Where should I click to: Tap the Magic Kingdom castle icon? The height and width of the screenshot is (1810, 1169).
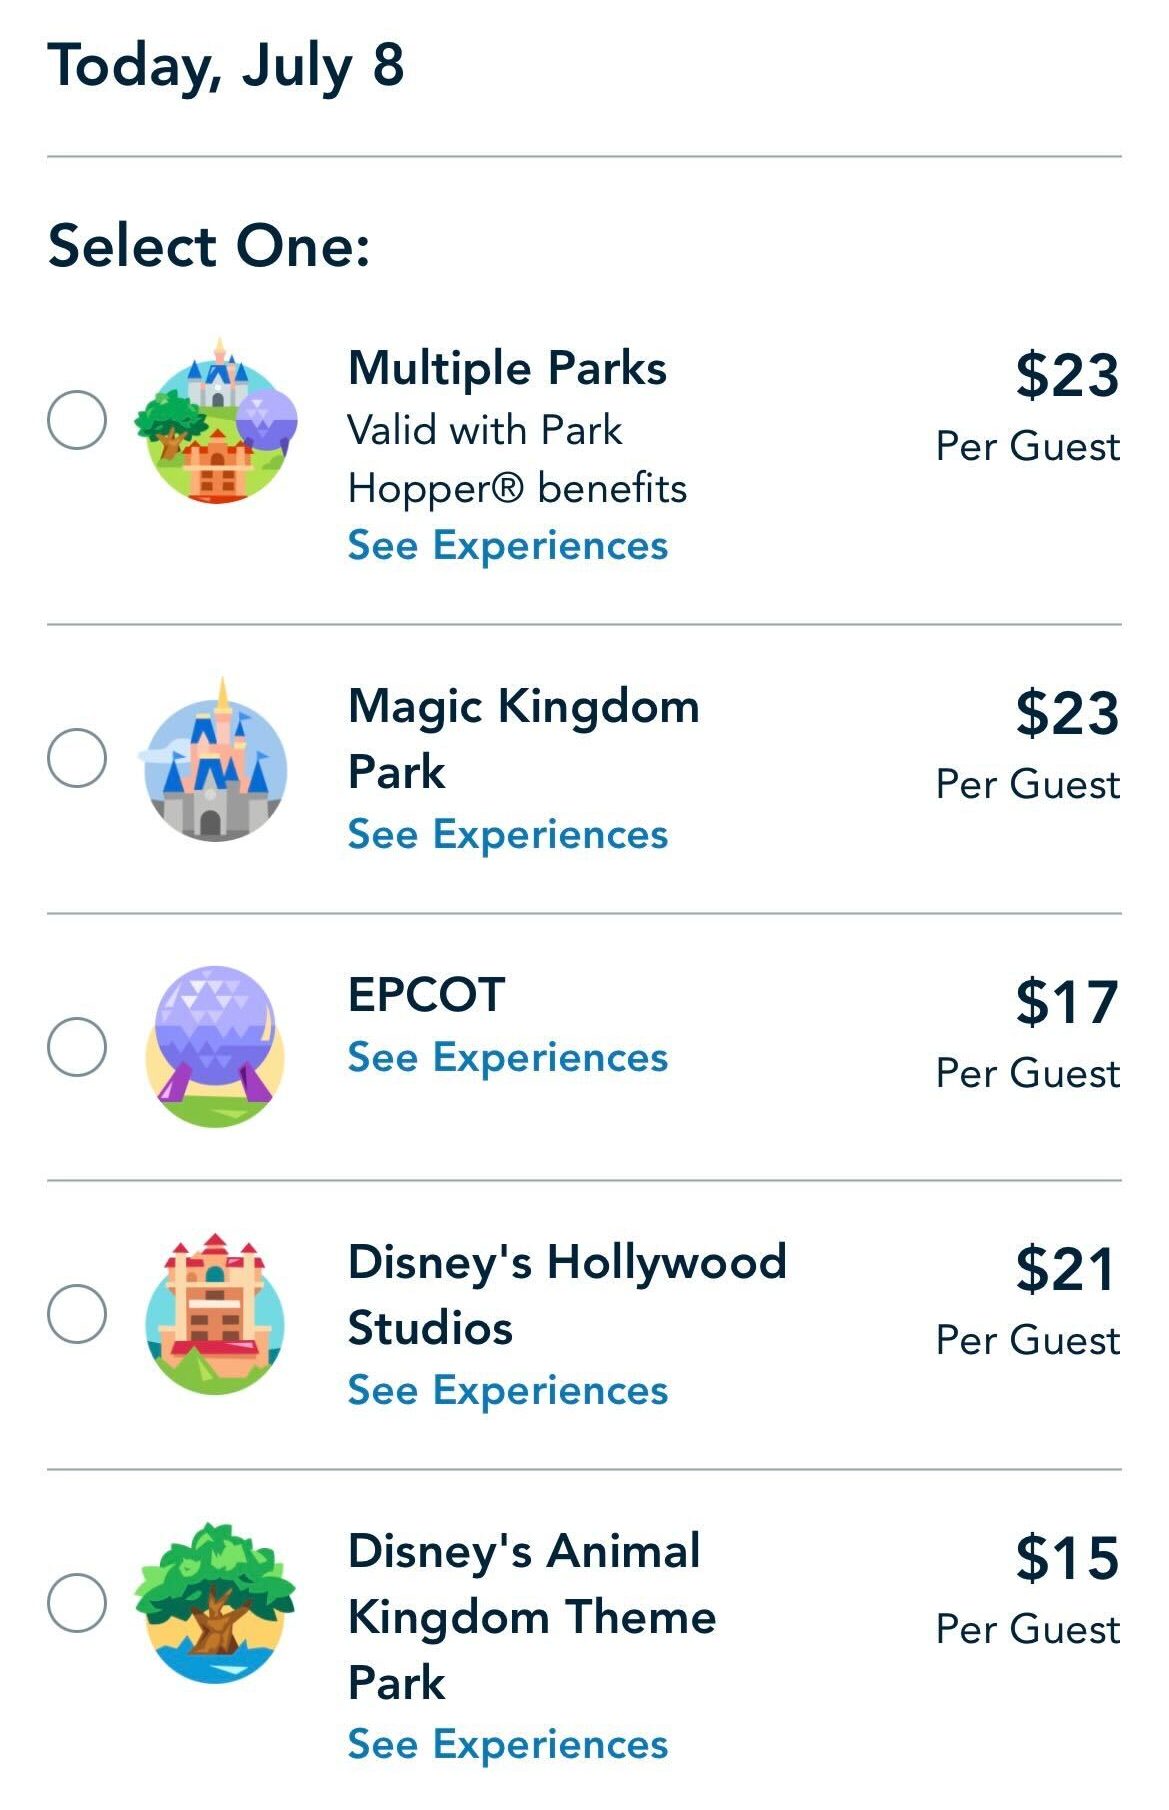click(216, 759)
